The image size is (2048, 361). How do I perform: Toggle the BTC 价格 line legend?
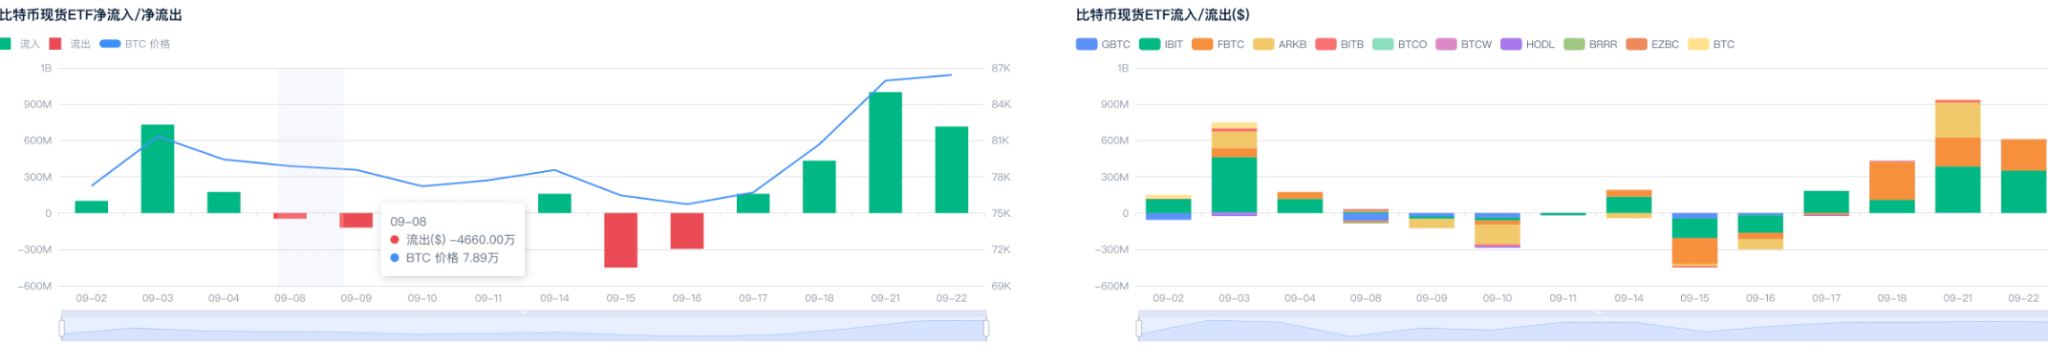[x=135, y=44]
